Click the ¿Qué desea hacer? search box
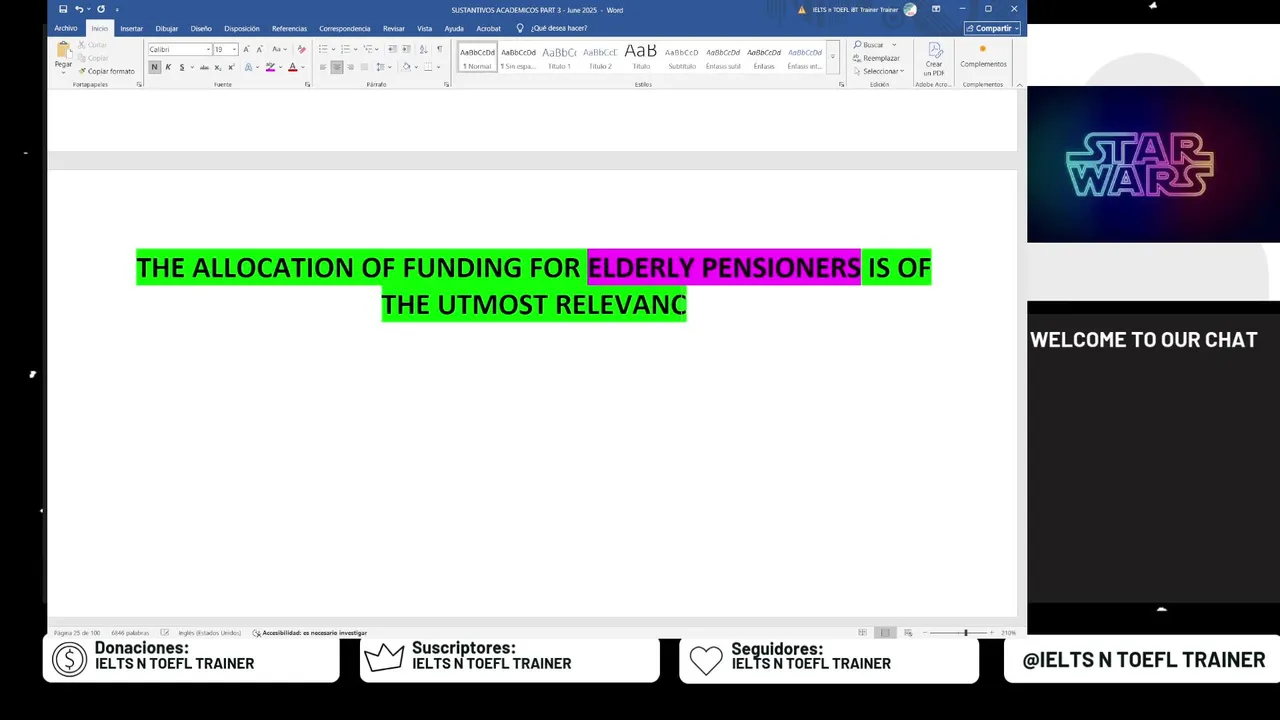Image resolution: width=1280 pixels, height=720 pixels. click(x=552, y=28)
